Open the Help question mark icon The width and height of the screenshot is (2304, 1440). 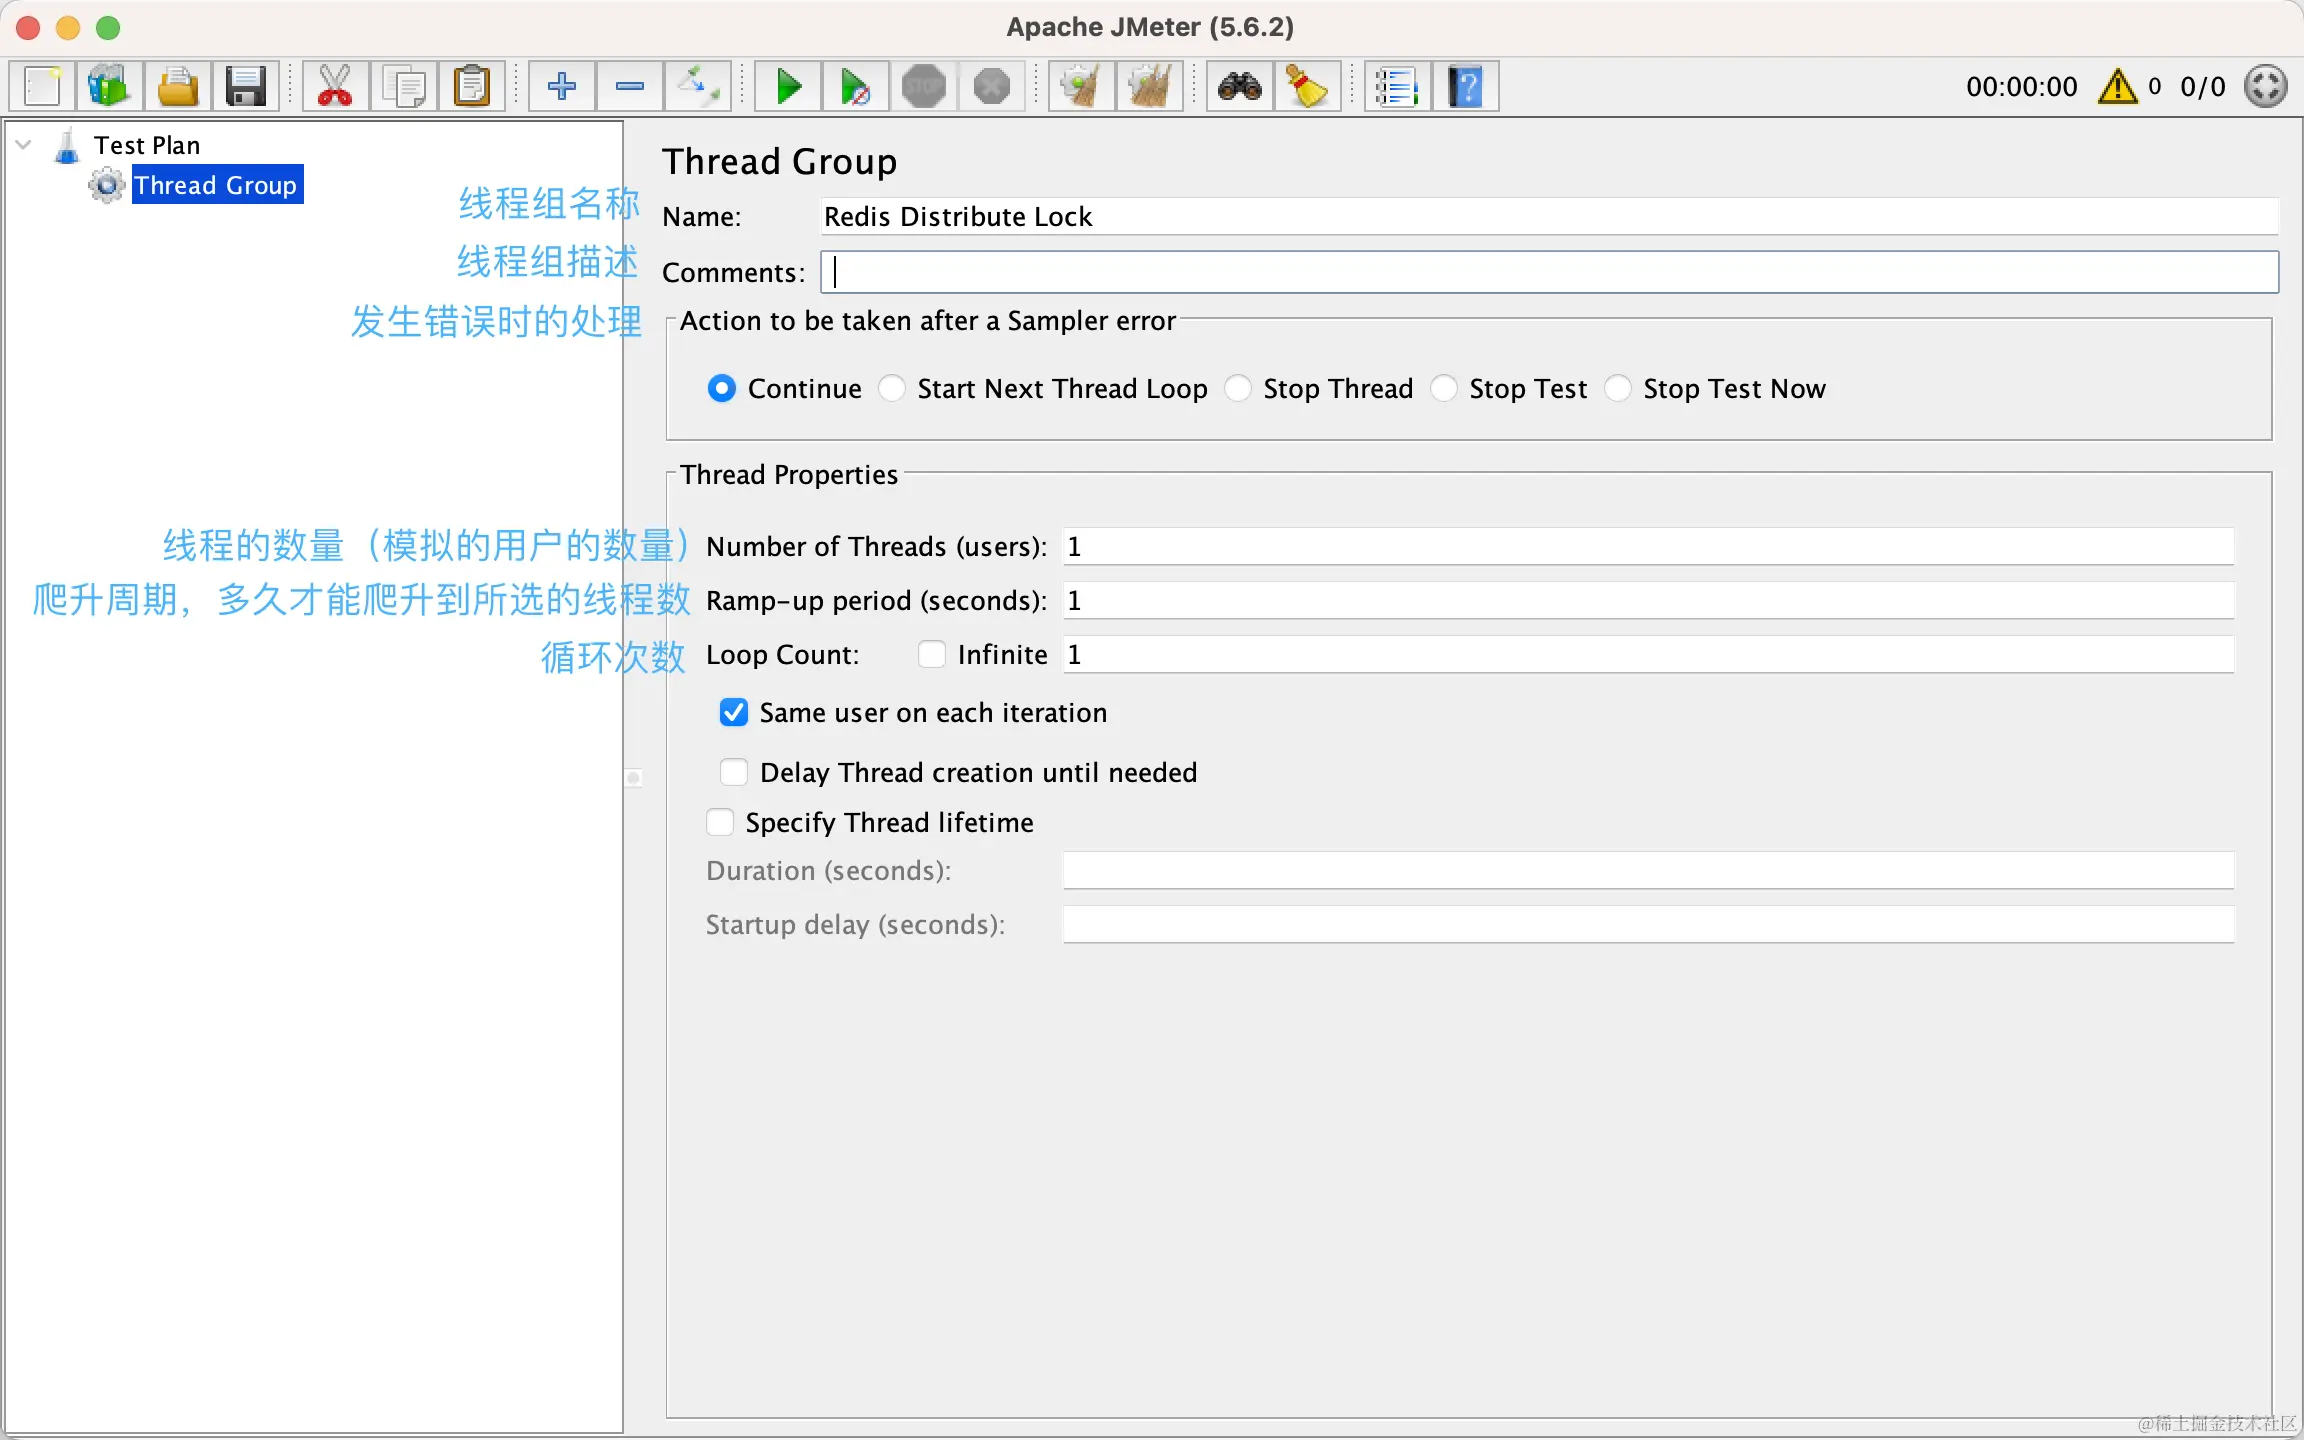(1466, 87)
